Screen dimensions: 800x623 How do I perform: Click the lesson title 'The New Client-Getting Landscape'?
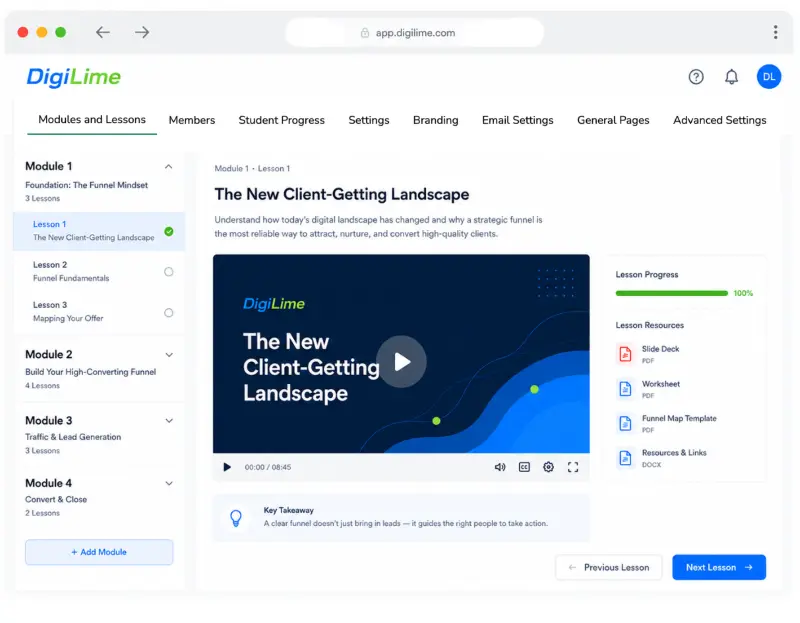(342, 194)
